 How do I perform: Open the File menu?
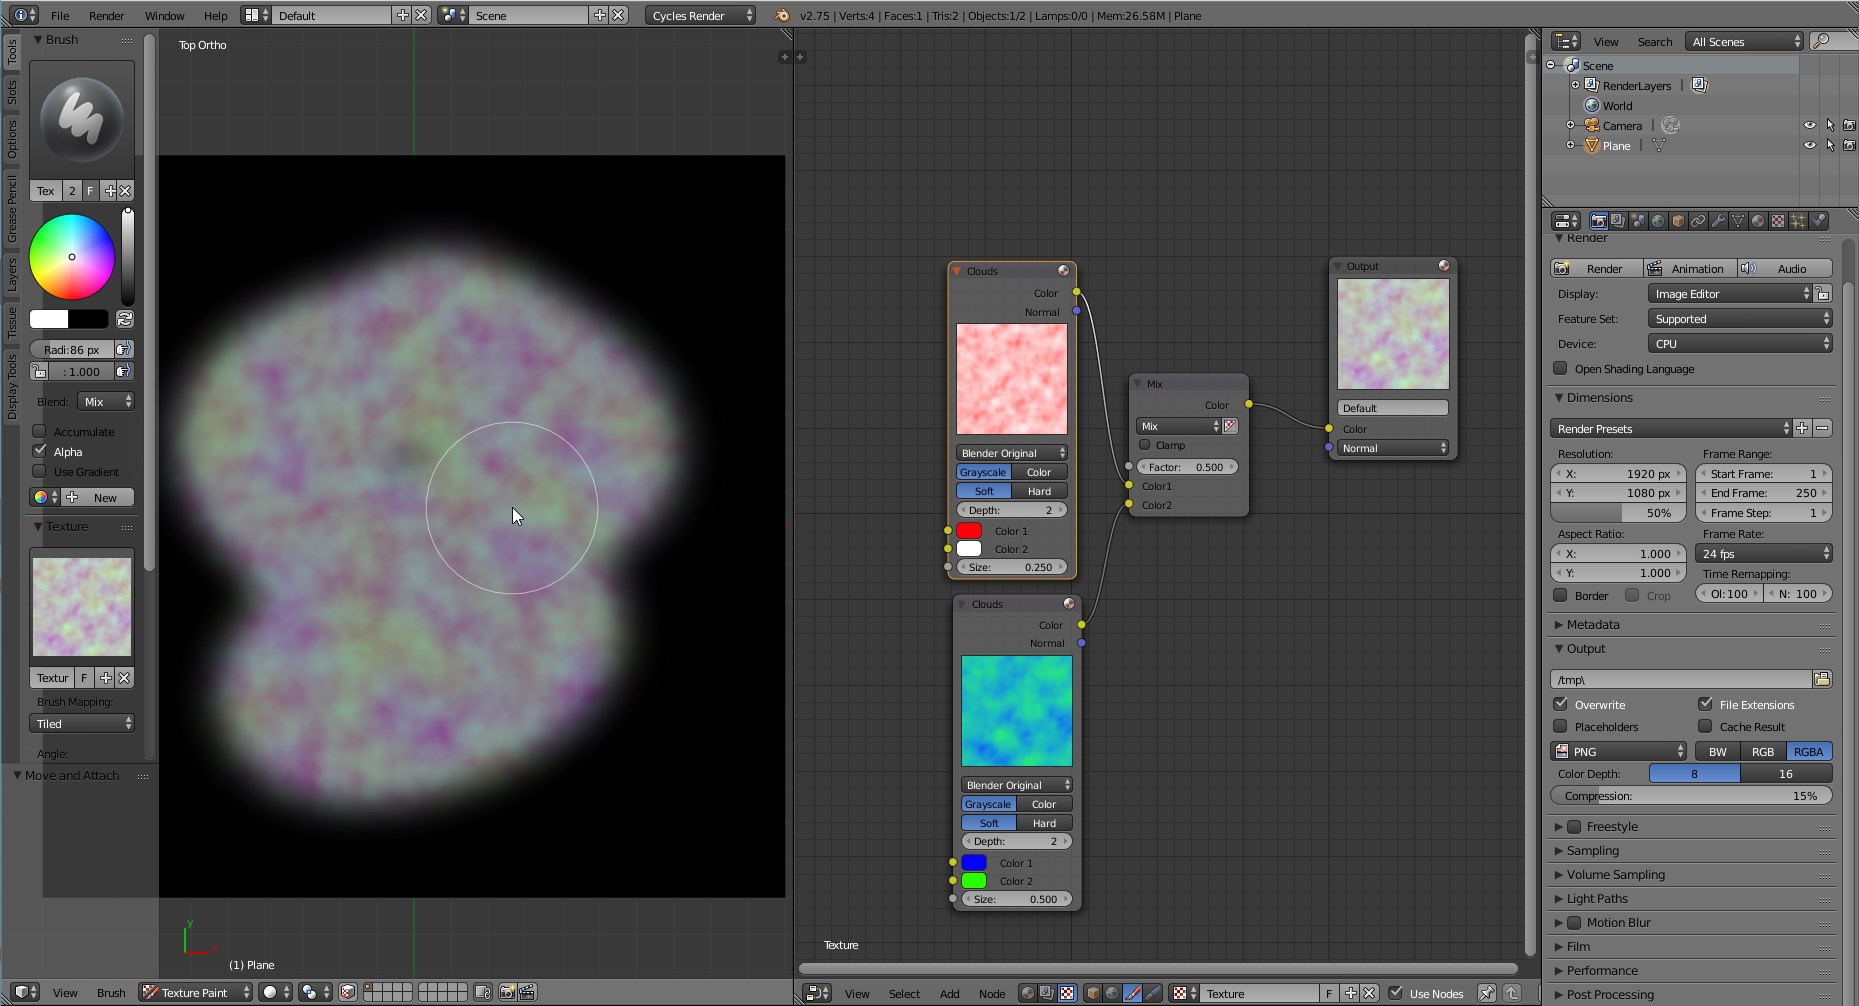[60, 16]
